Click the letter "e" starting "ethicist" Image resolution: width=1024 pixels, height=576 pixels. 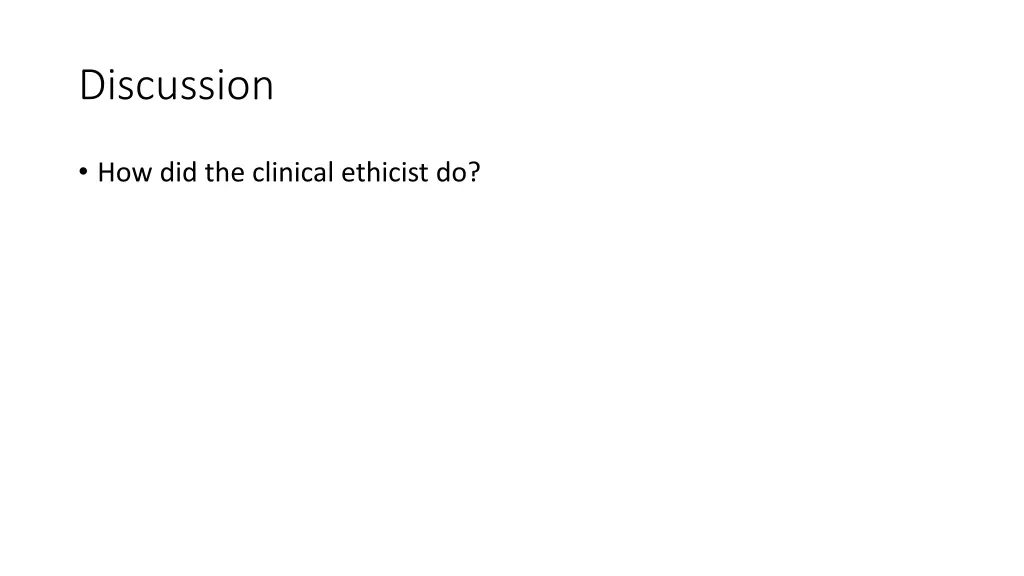coord(347,173)
